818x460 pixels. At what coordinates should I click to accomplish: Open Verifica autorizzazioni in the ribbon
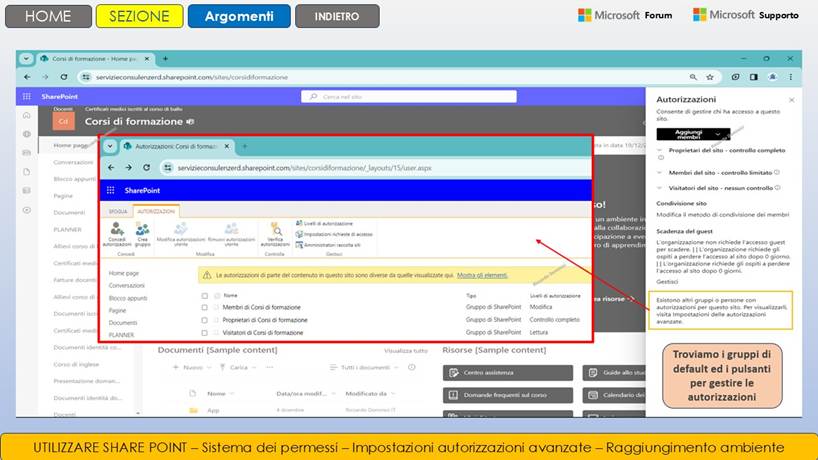(275, 234)
